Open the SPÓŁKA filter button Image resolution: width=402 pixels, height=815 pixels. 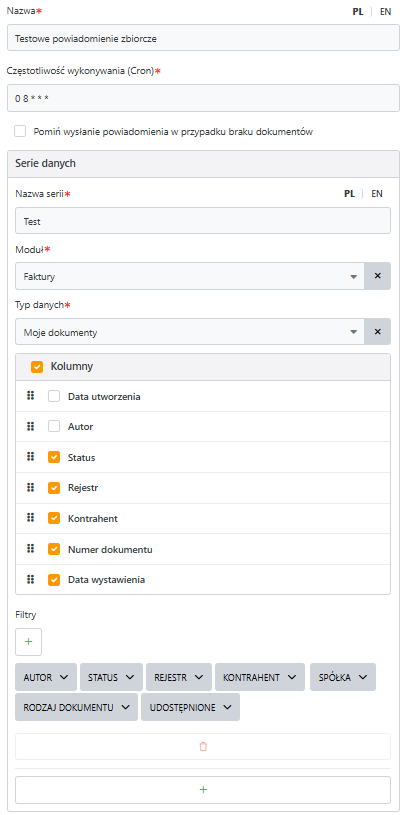(x=343, y=677)
